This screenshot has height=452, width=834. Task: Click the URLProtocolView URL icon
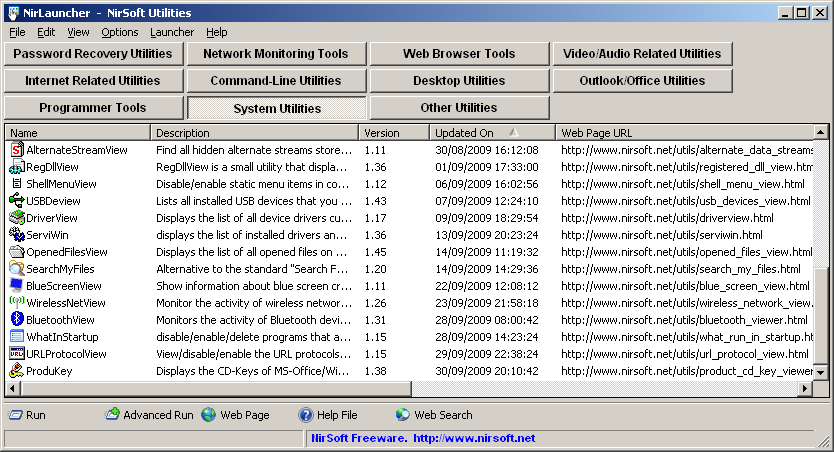click(x=17, y=354)
